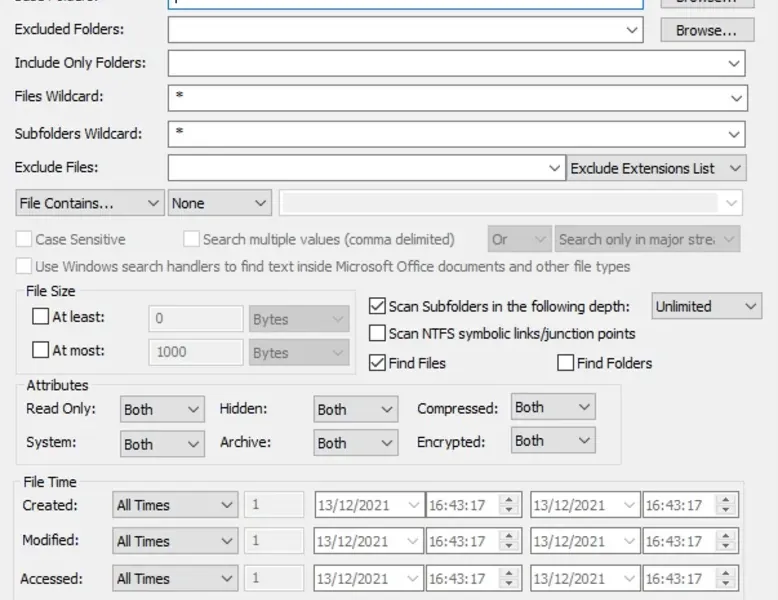
Task: Open the second Modified date picker
Action: coord(585,540)
